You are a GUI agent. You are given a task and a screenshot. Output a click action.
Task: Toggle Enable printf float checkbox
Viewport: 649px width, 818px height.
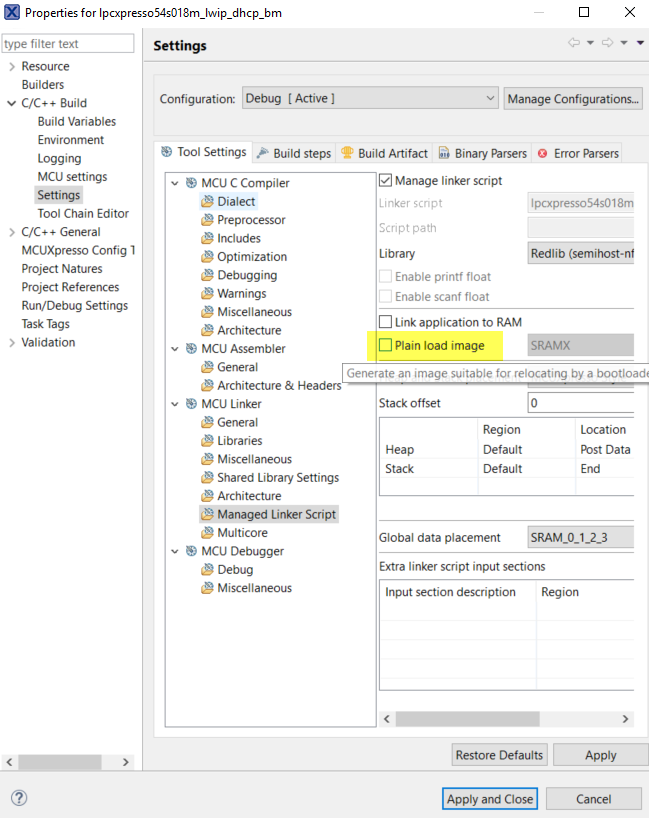386,276
